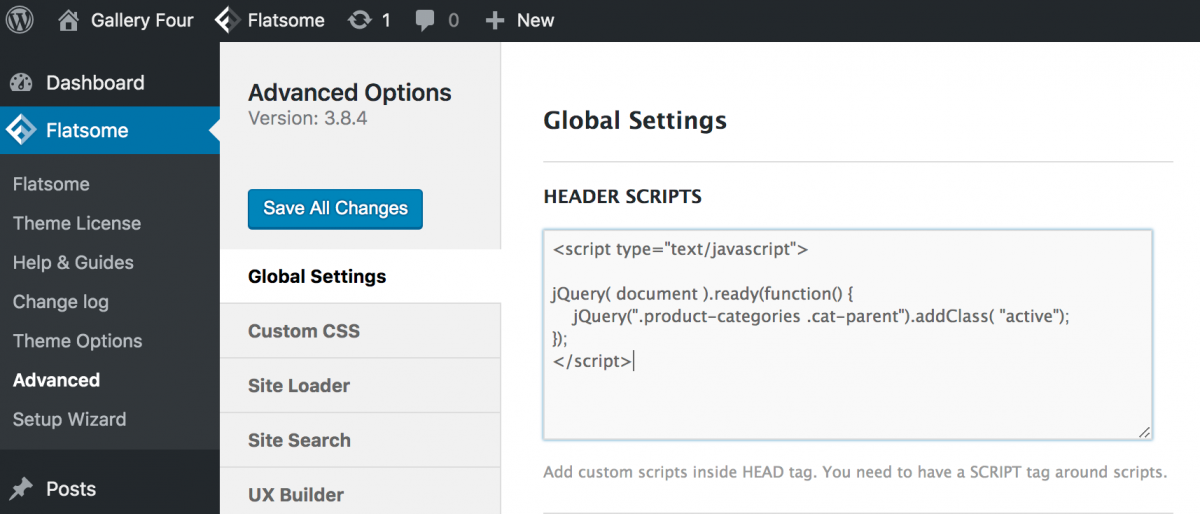
Task: Click the WordPress logo icon
Action: coord(20,20)
